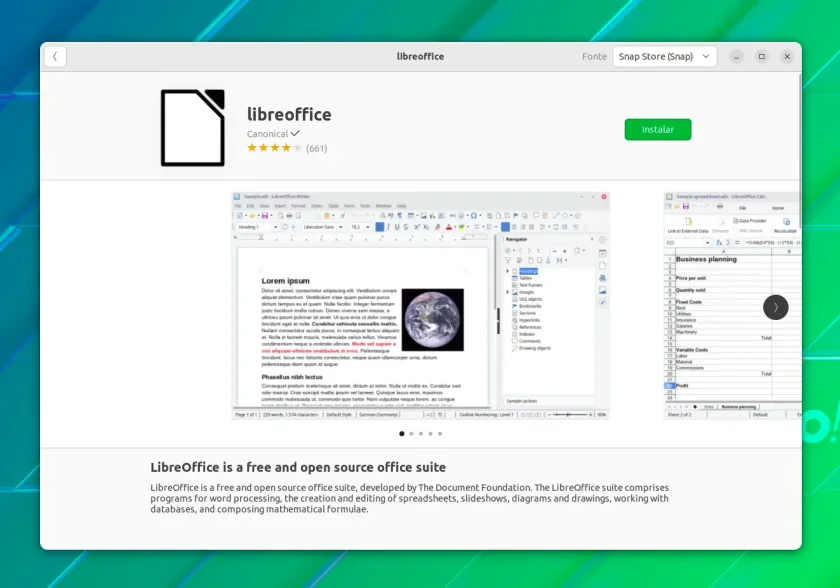The image size is (840, 588).
Task: Close the software store window
Action: (787, 56)
